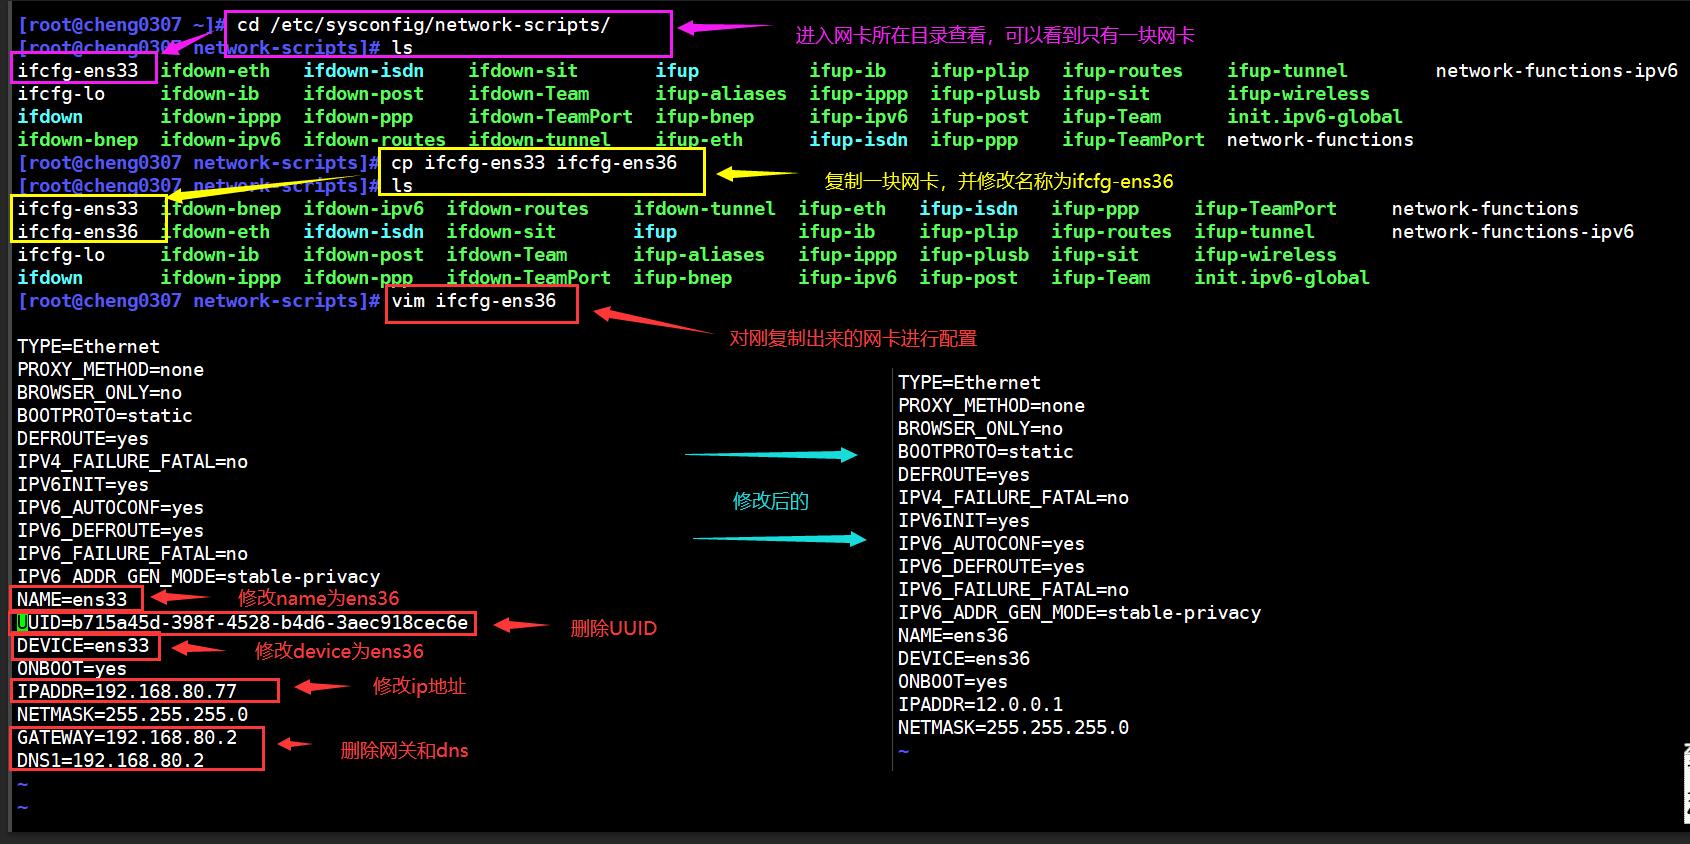Click ifup-tunnel in the second ls output
The image size is (1690, 844).
(x=1254, y=231)
